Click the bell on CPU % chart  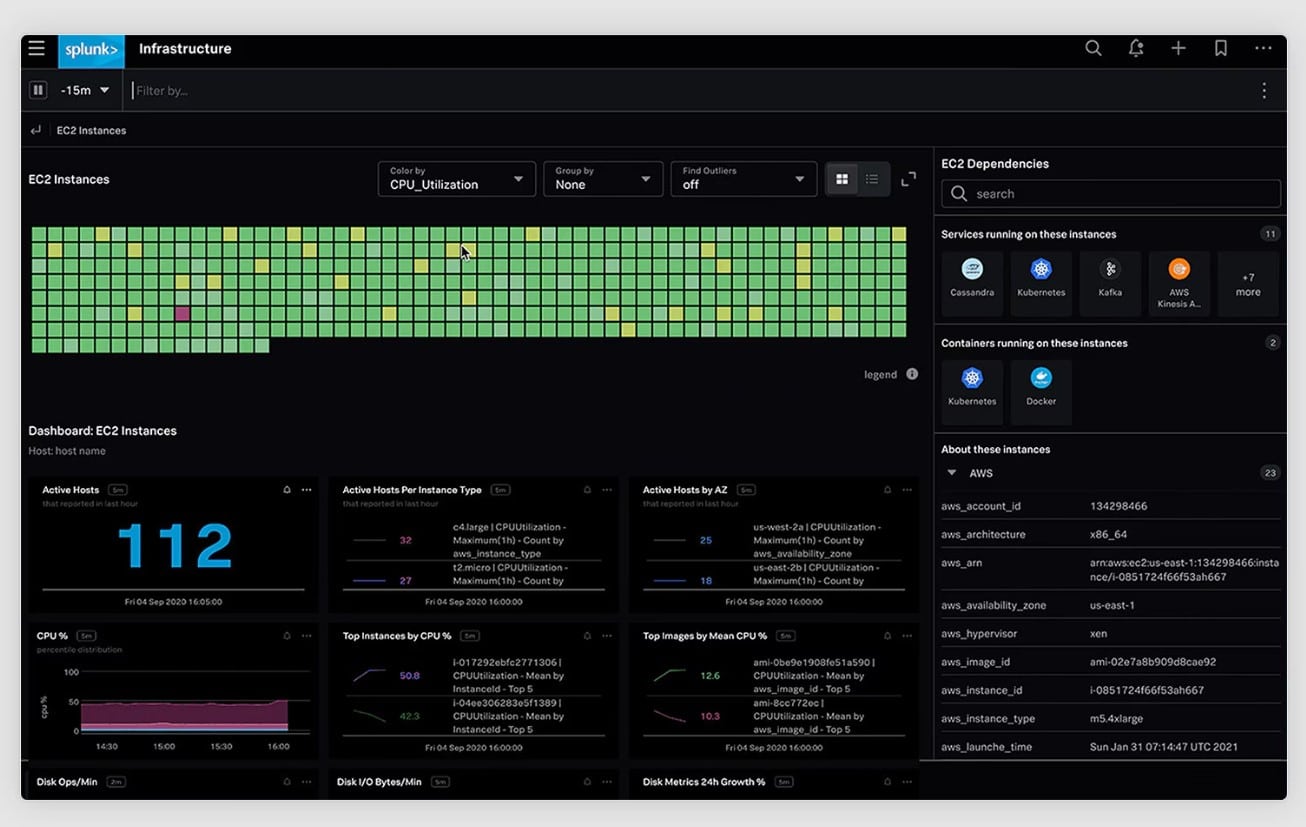pyautogui.click(x=287, y=636)
